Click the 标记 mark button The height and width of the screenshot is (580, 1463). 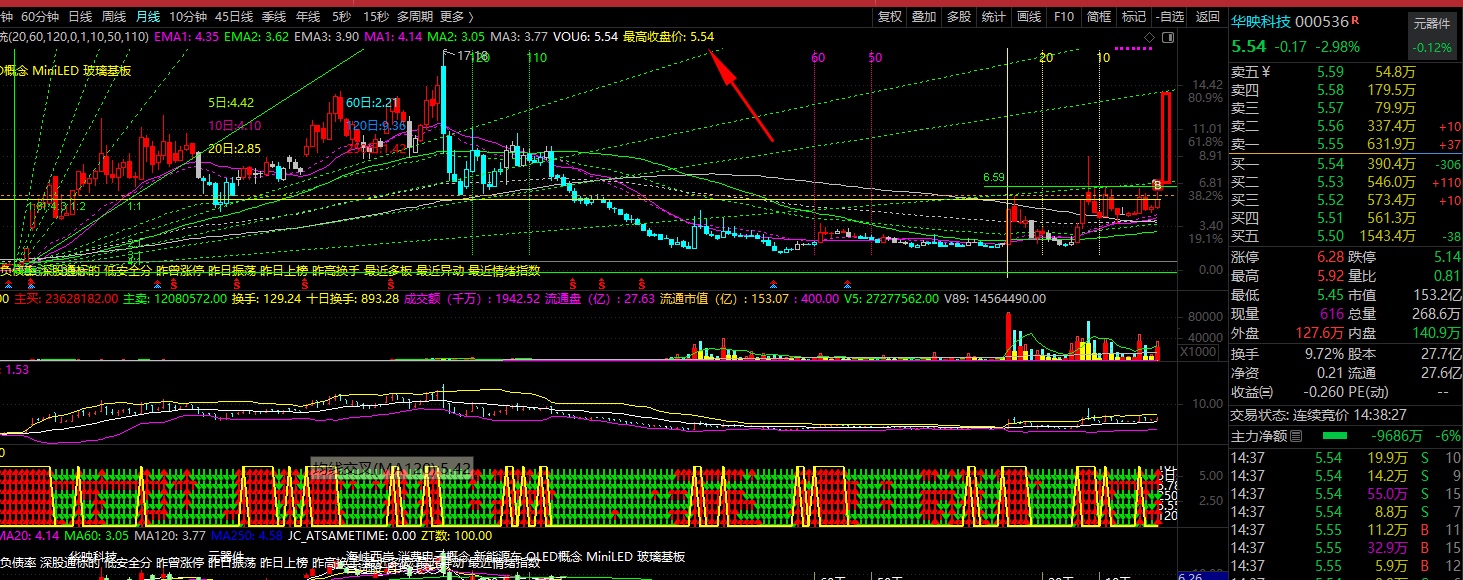[x=1134, y=16]
